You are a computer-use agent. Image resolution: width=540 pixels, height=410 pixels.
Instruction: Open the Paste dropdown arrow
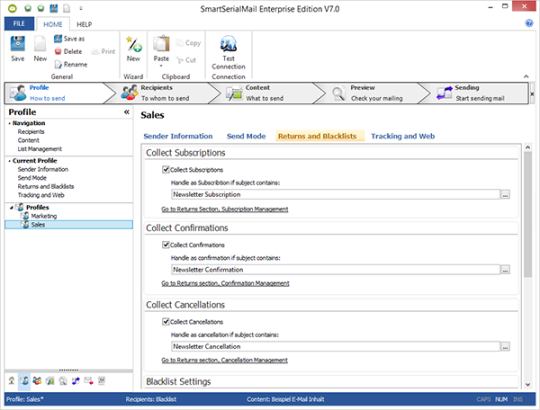coord(161,66)
